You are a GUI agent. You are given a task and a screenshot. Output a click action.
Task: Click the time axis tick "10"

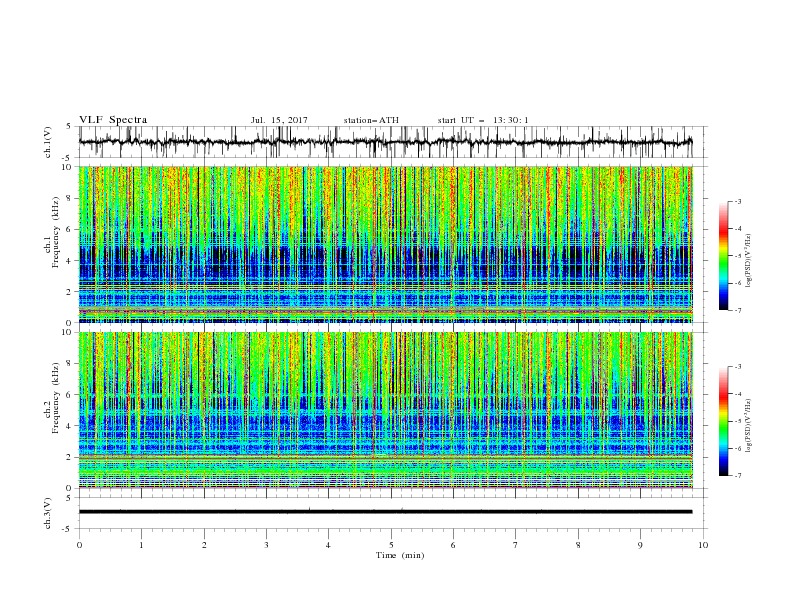(703, 545)
